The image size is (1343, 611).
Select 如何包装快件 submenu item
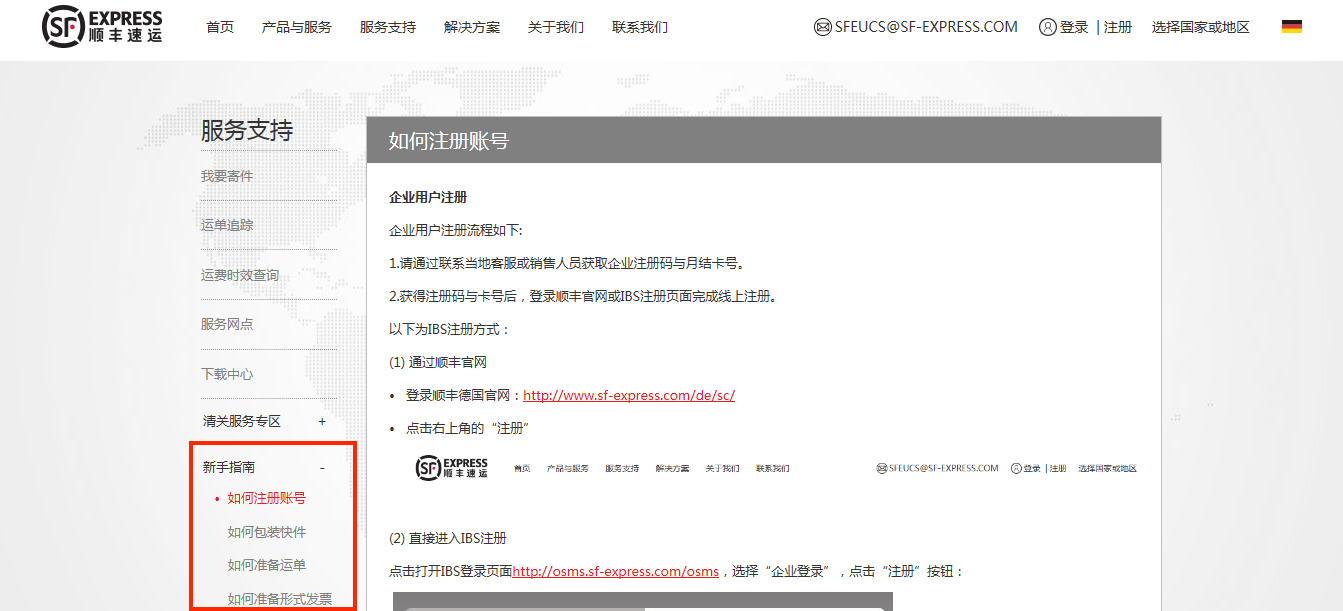(x=267, y=532)
